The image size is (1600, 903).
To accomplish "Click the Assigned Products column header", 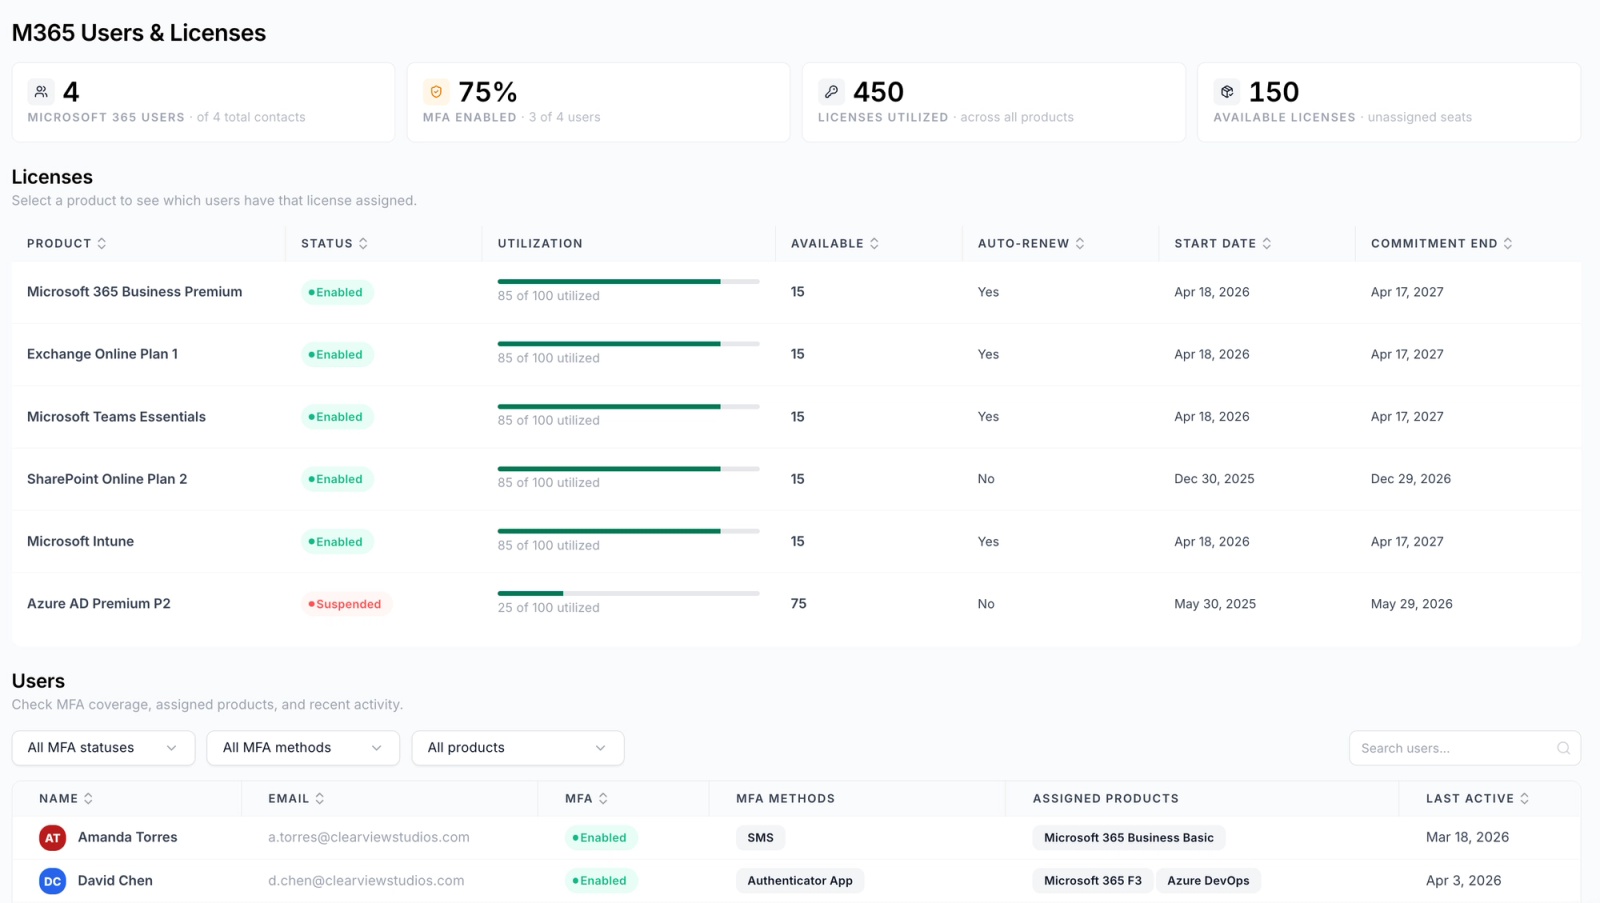I will tap(1105, 798).
